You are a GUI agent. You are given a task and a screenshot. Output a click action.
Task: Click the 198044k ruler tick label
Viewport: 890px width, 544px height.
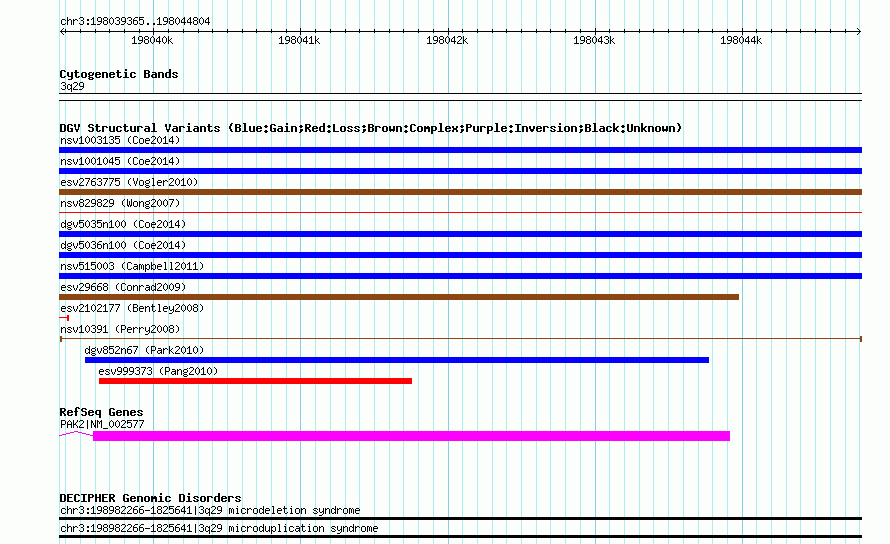tap(741, 40)
